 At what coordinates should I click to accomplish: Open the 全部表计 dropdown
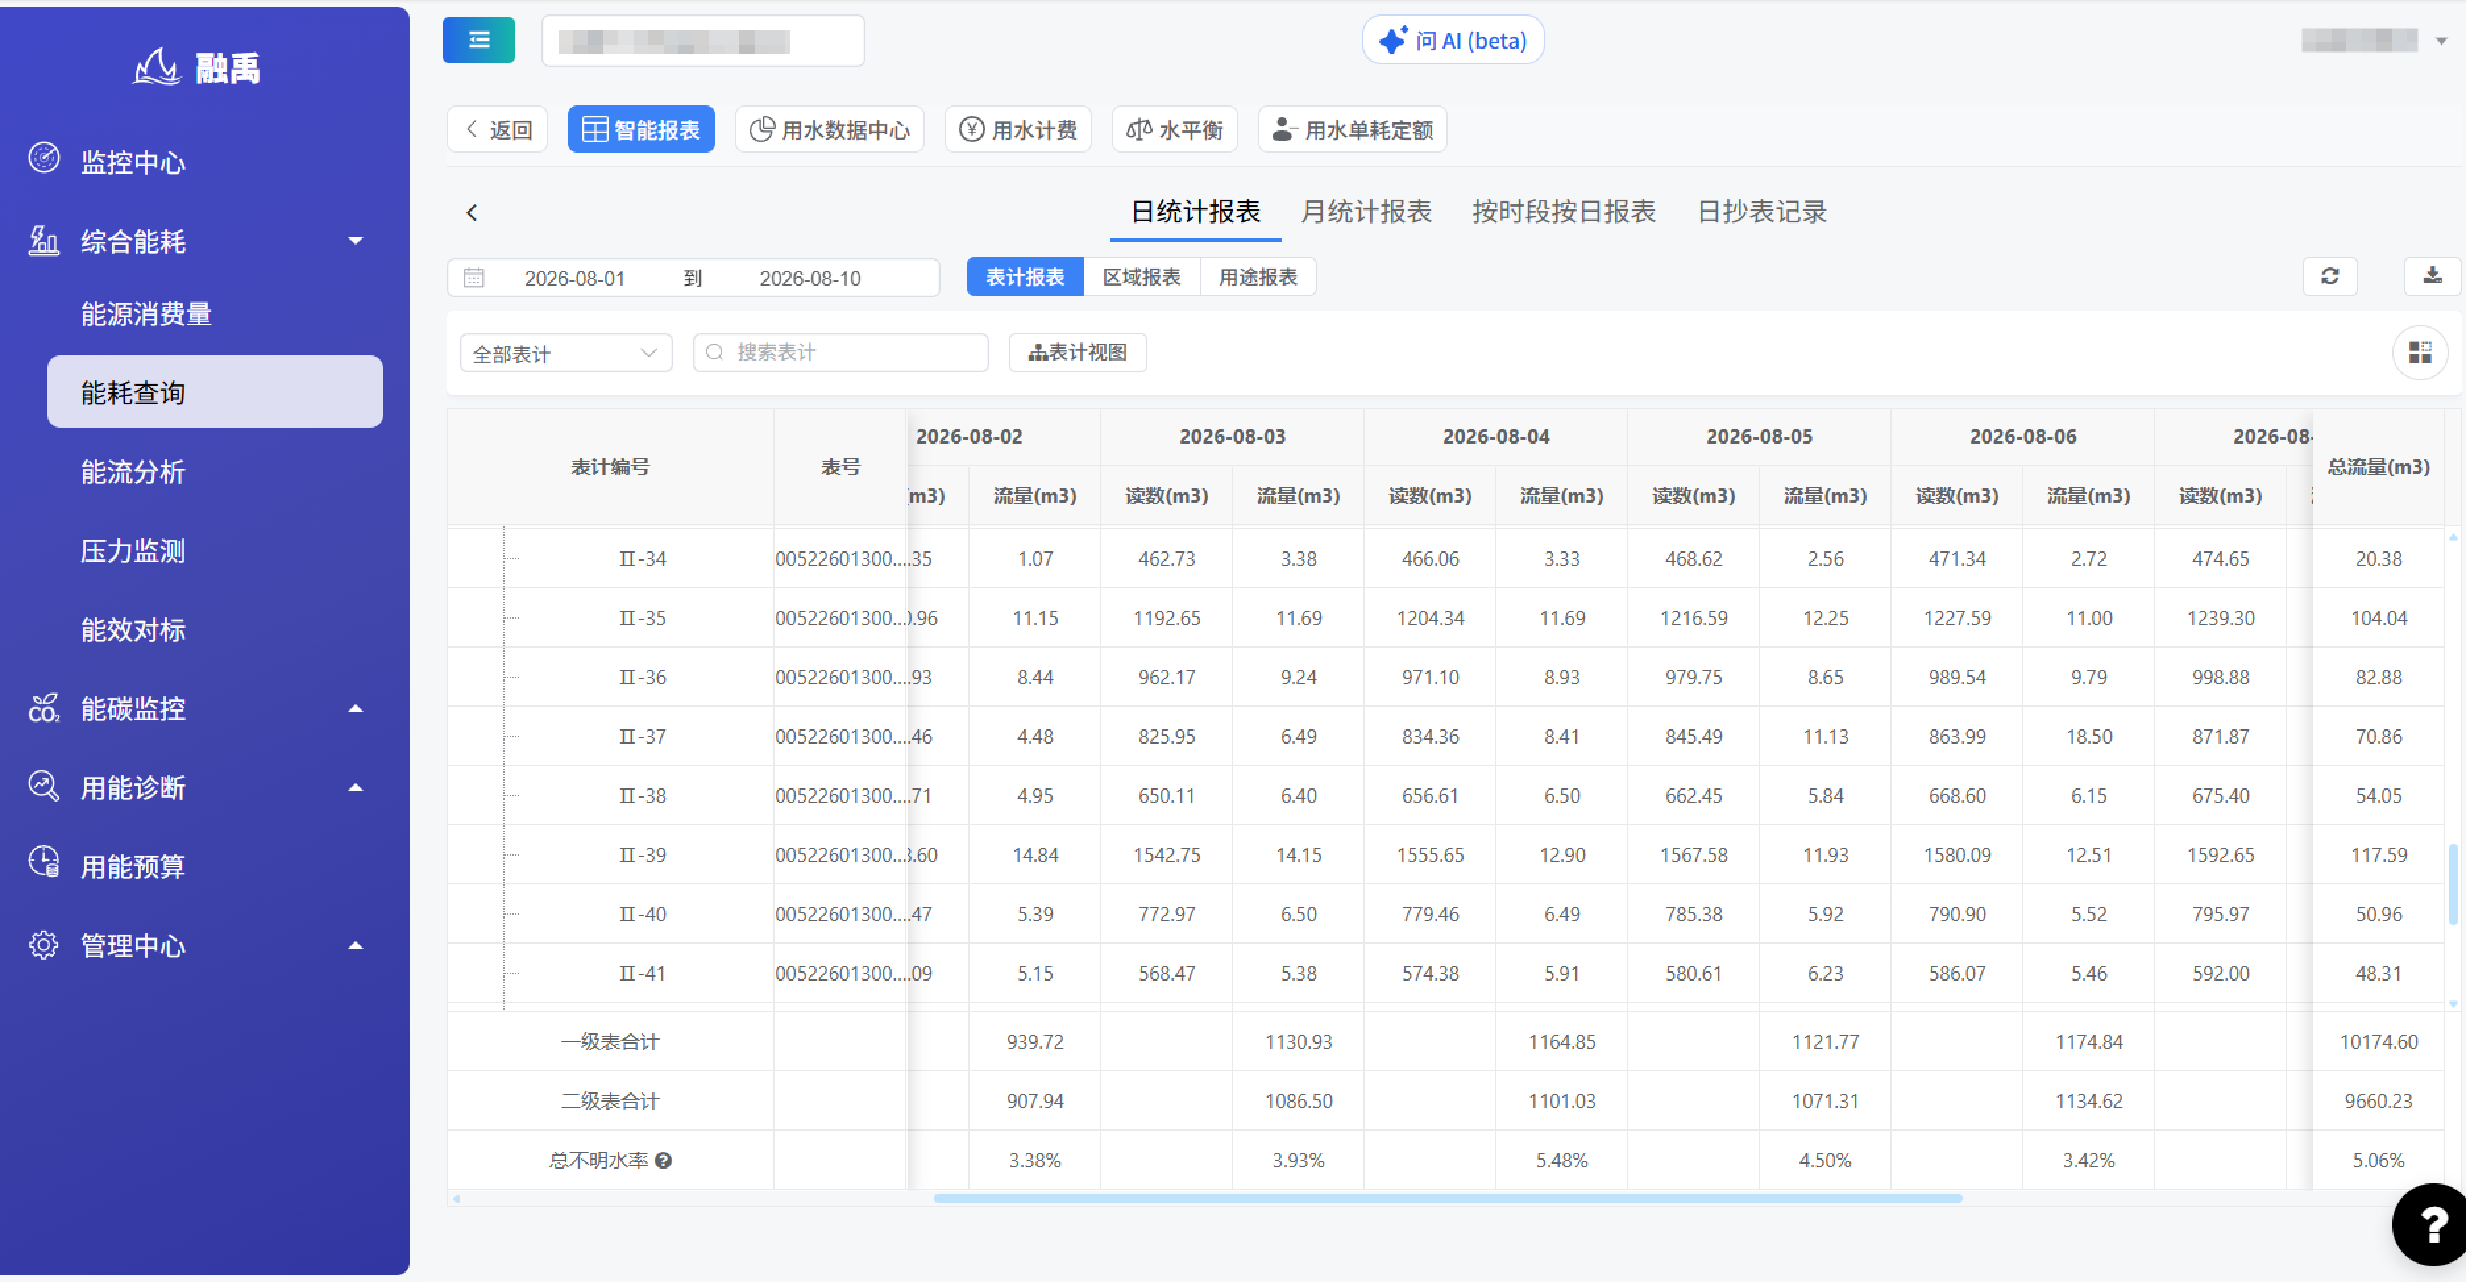coord(566,353)
